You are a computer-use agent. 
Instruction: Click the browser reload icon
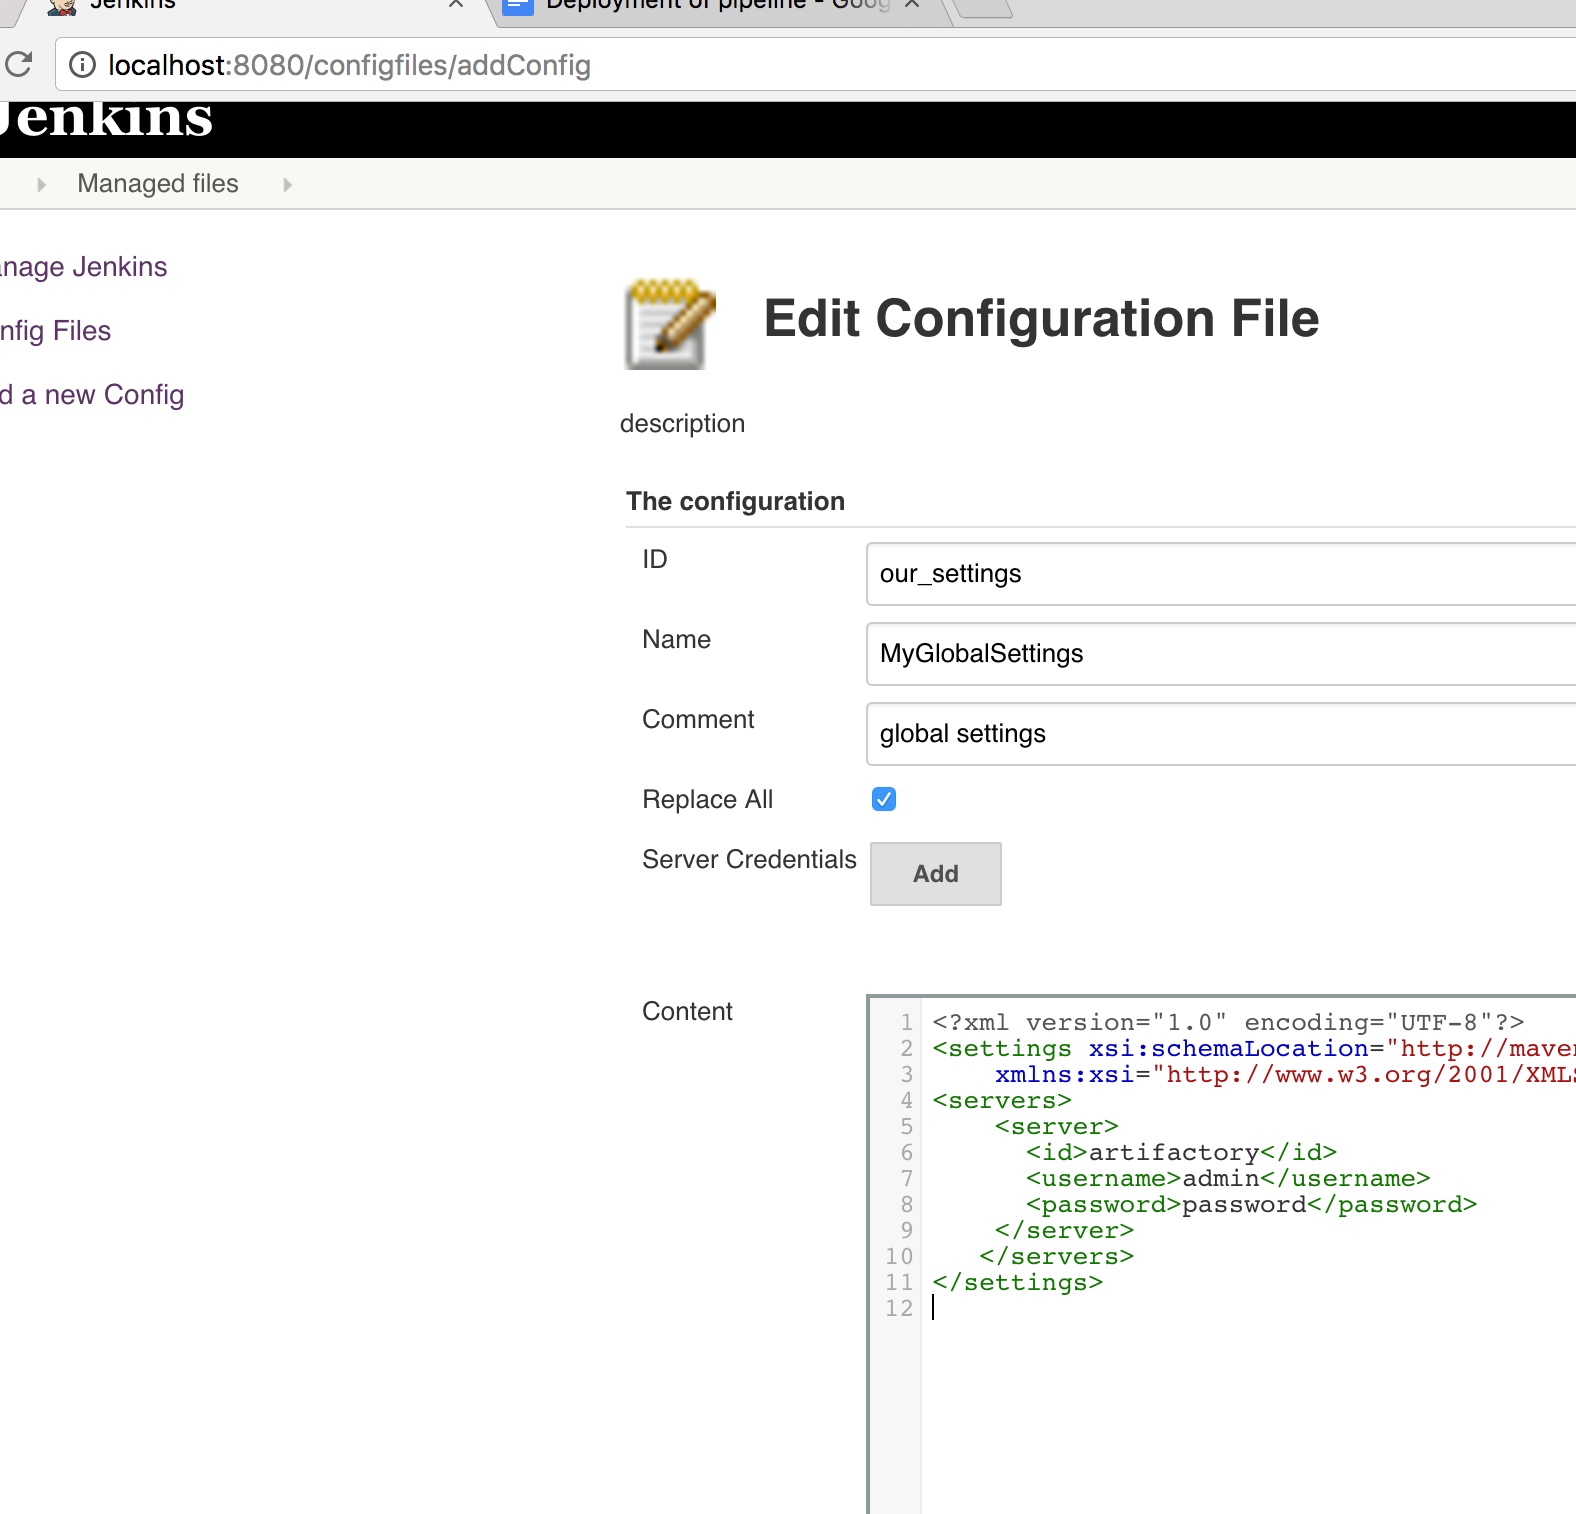point(18,64)
